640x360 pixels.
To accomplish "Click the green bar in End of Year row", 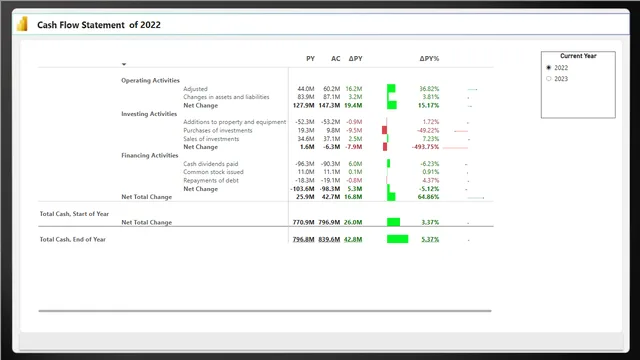I will click(398, 239).
